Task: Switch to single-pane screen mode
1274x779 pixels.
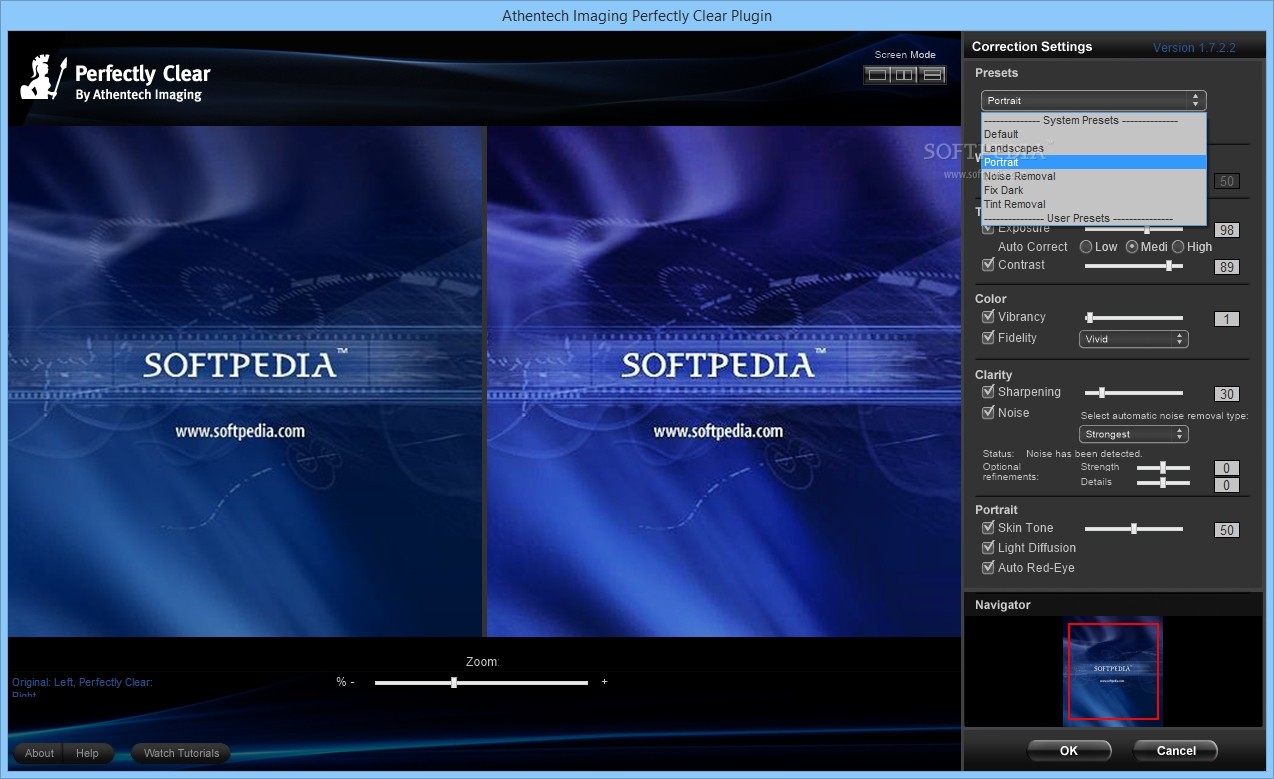Action: [877, 74]
